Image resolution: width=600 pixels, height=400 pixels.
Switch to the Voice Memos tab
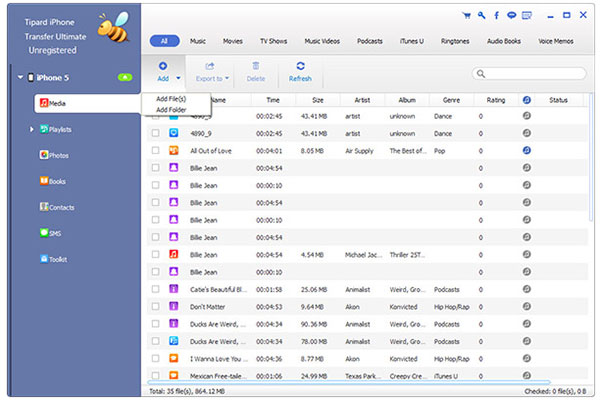pyautogui.click(x=556, y=41)
